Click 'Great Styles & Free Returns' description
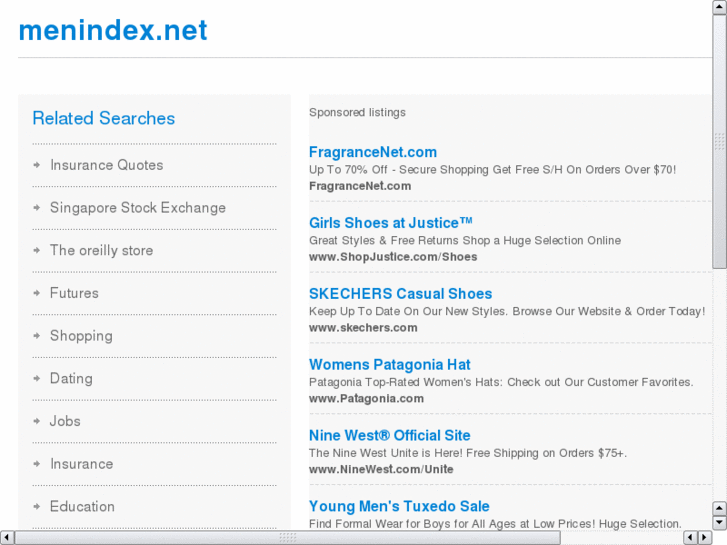Screen dimensions: 727x545 tap(465, 240)
